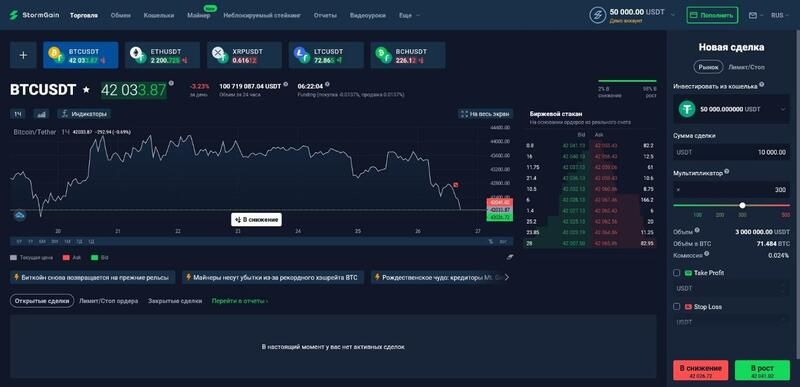Switch to Закрытые сделки tab
800x387 pixels.
(175, 301)
